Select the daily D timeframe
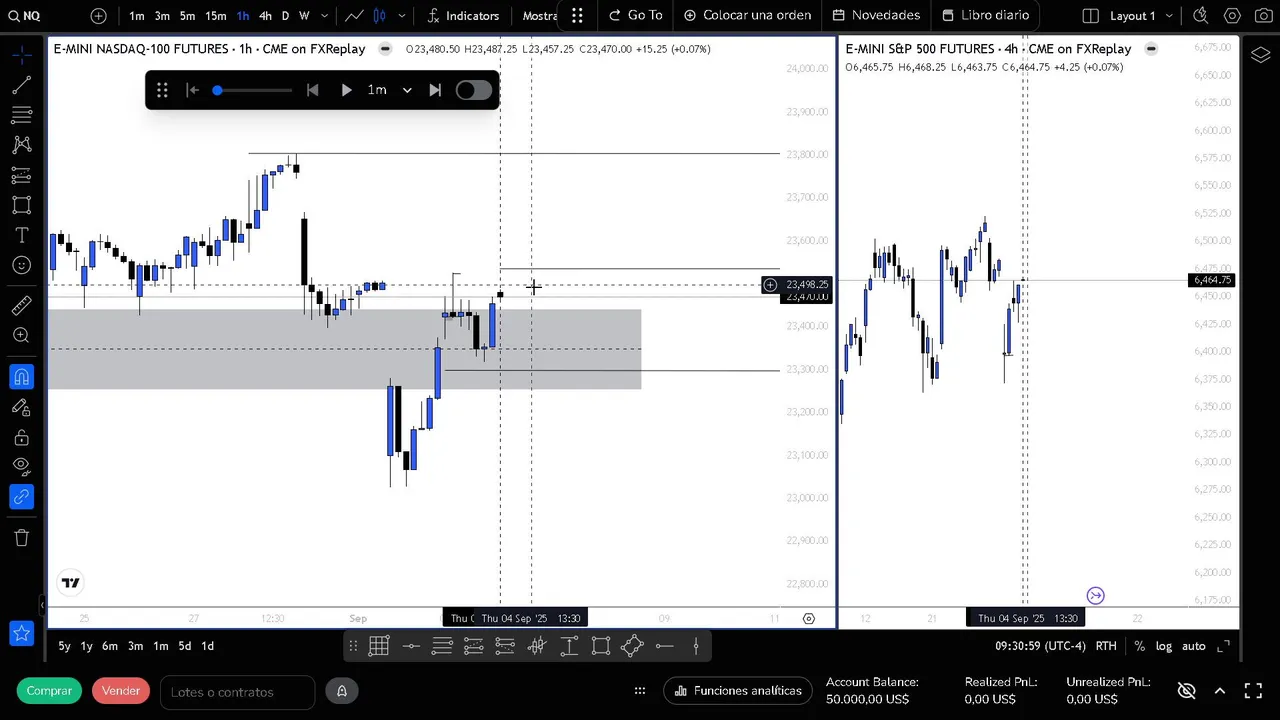Image resolution: width=1280 pixels, height=720 pixels. pos(285,15)
